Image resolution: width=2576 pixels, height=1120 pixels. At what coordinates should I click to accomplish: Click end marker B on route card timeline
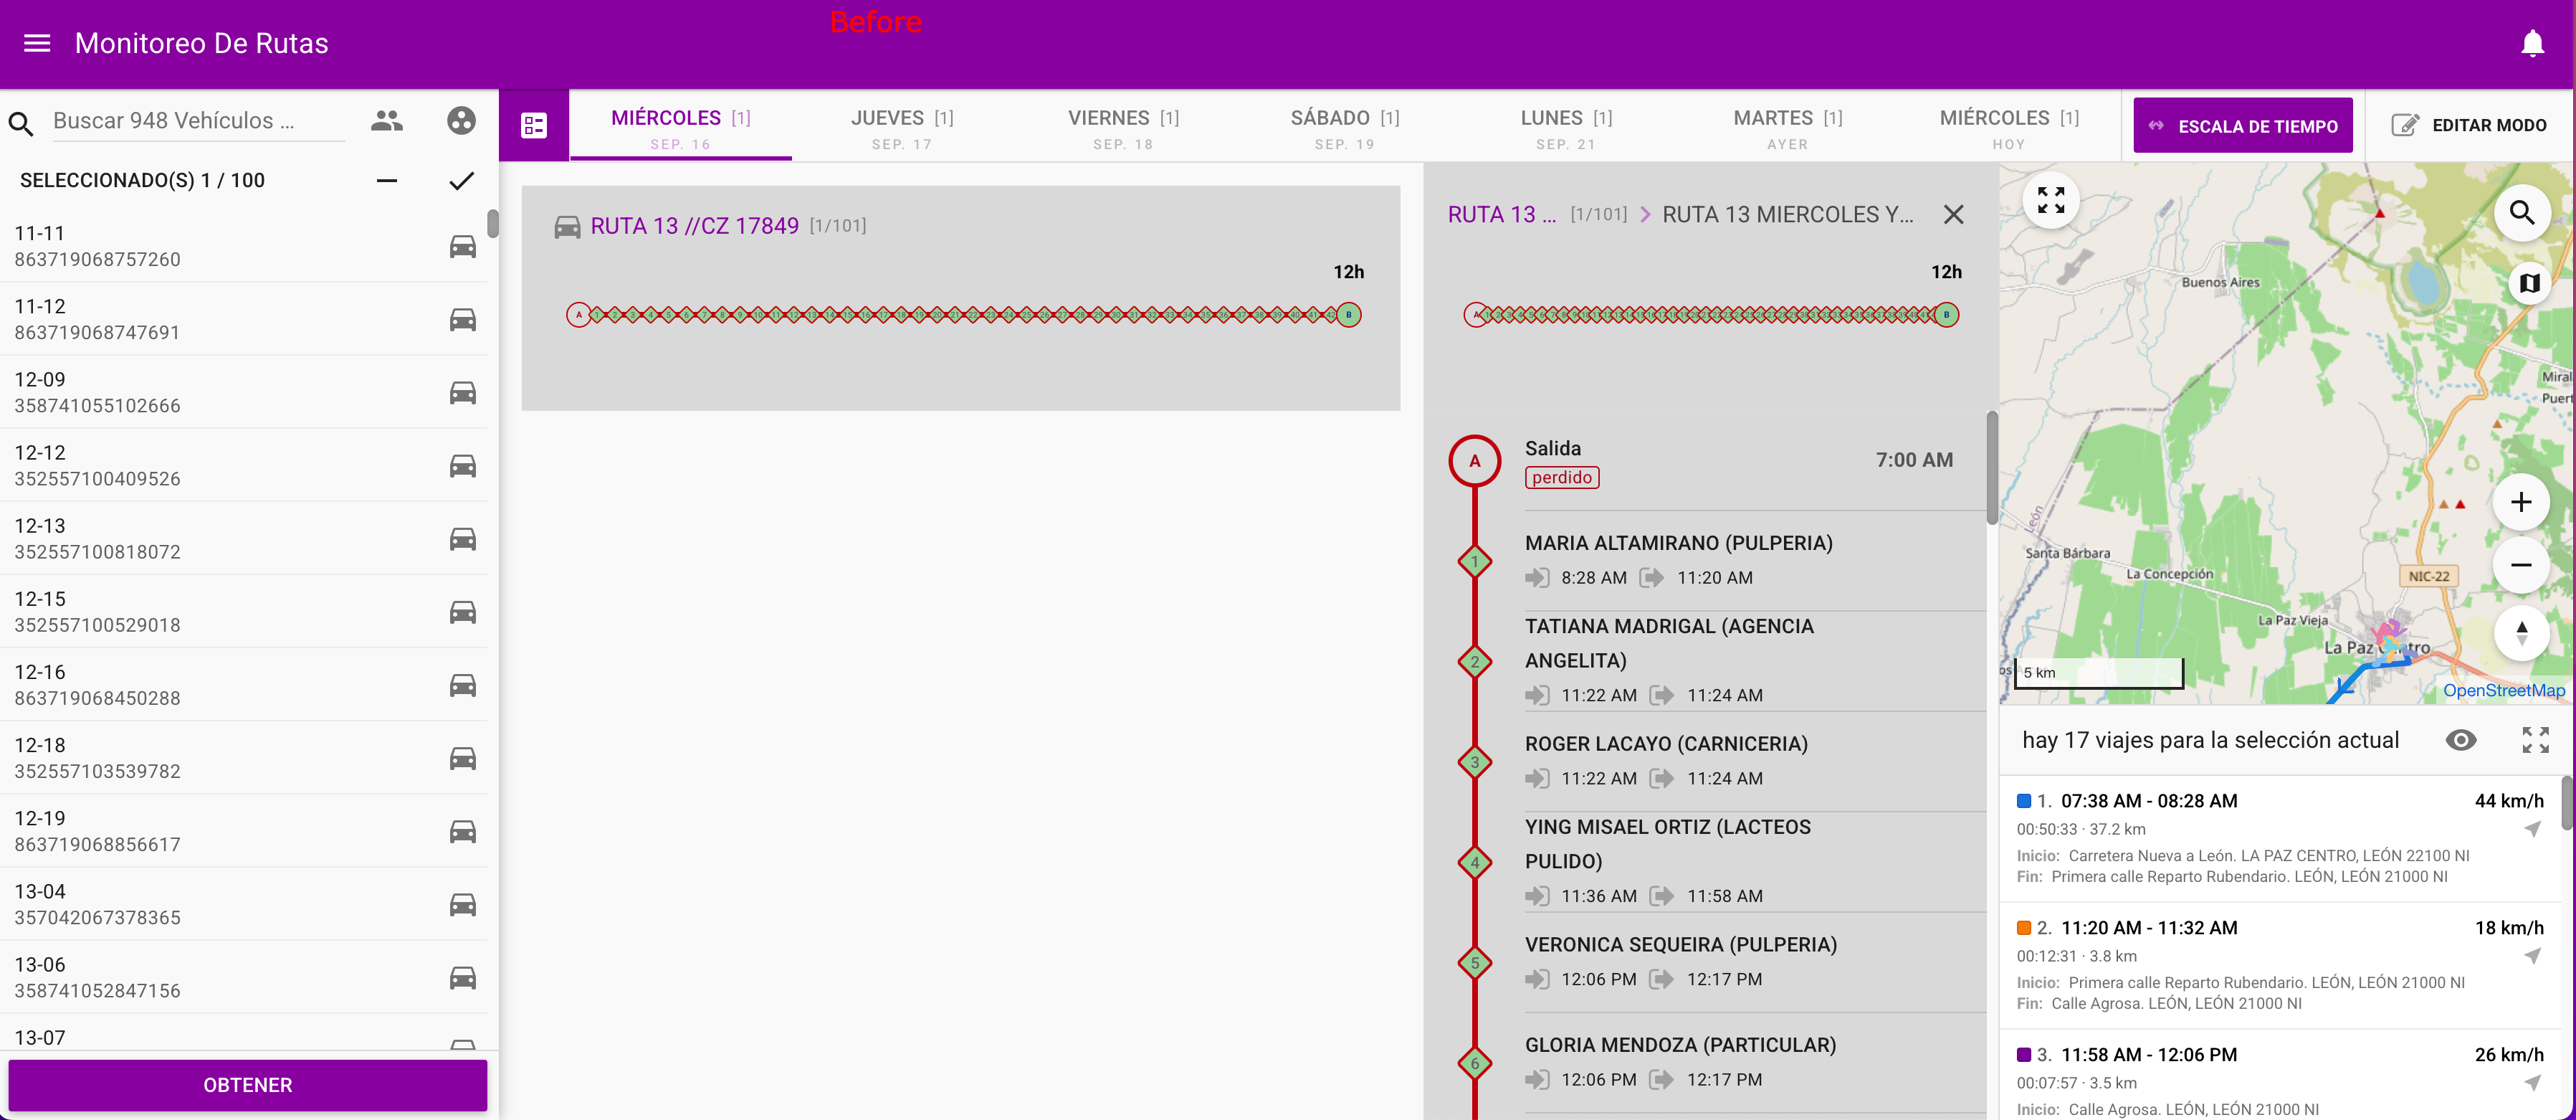coord(1348,315)
